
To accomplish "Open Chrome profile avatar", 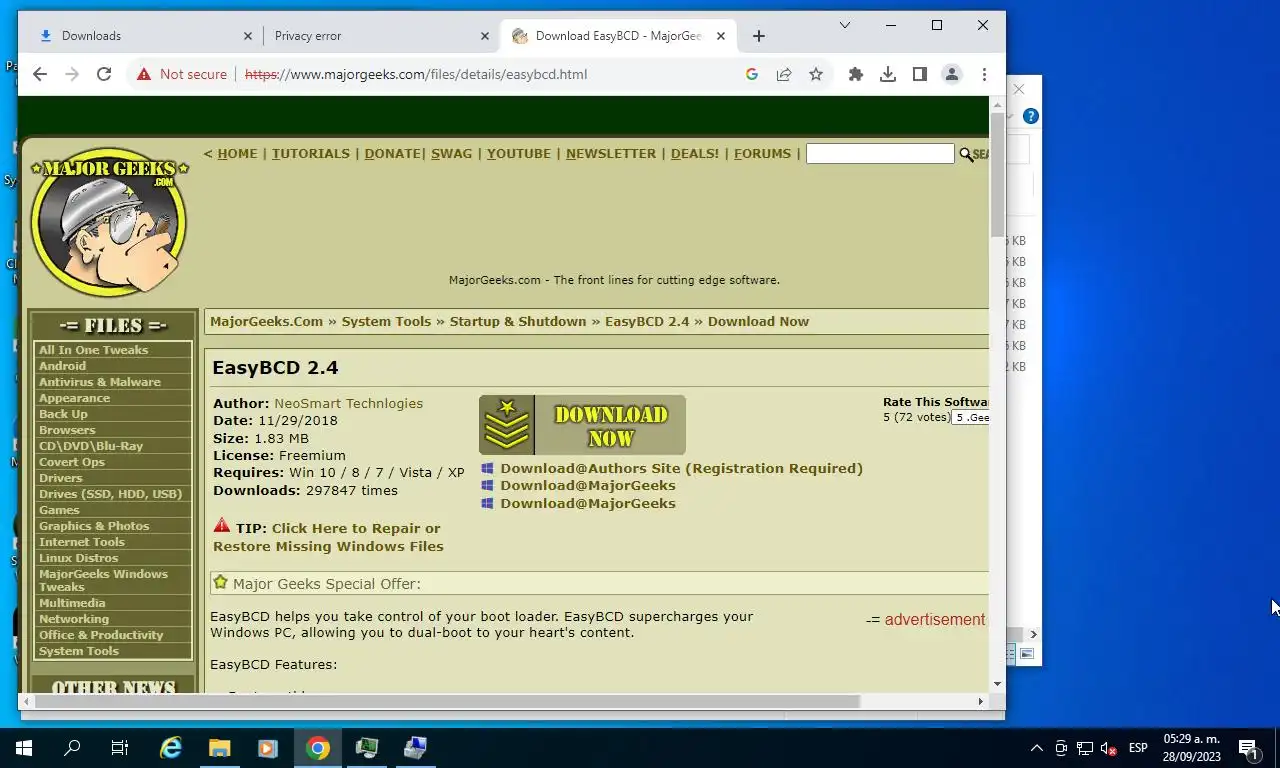I will click(952, 74).
